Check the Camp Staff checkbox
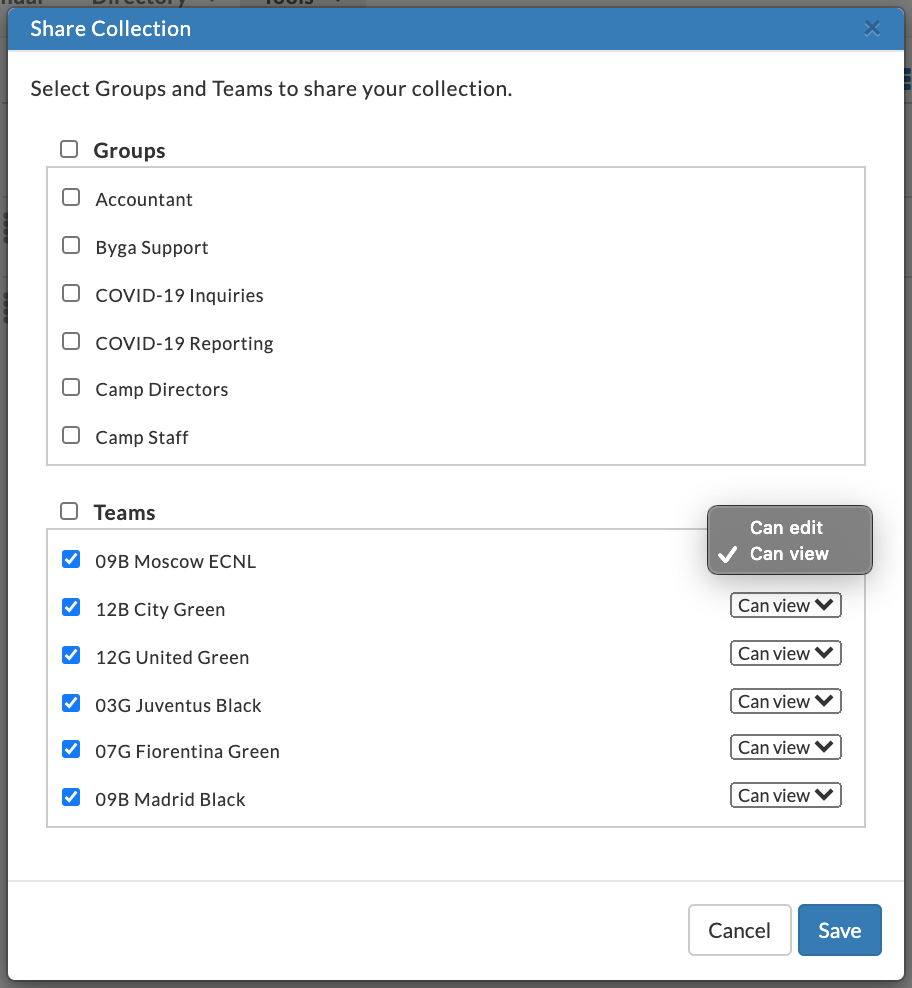This screenshot has width=912, height=988. (71, 435)
